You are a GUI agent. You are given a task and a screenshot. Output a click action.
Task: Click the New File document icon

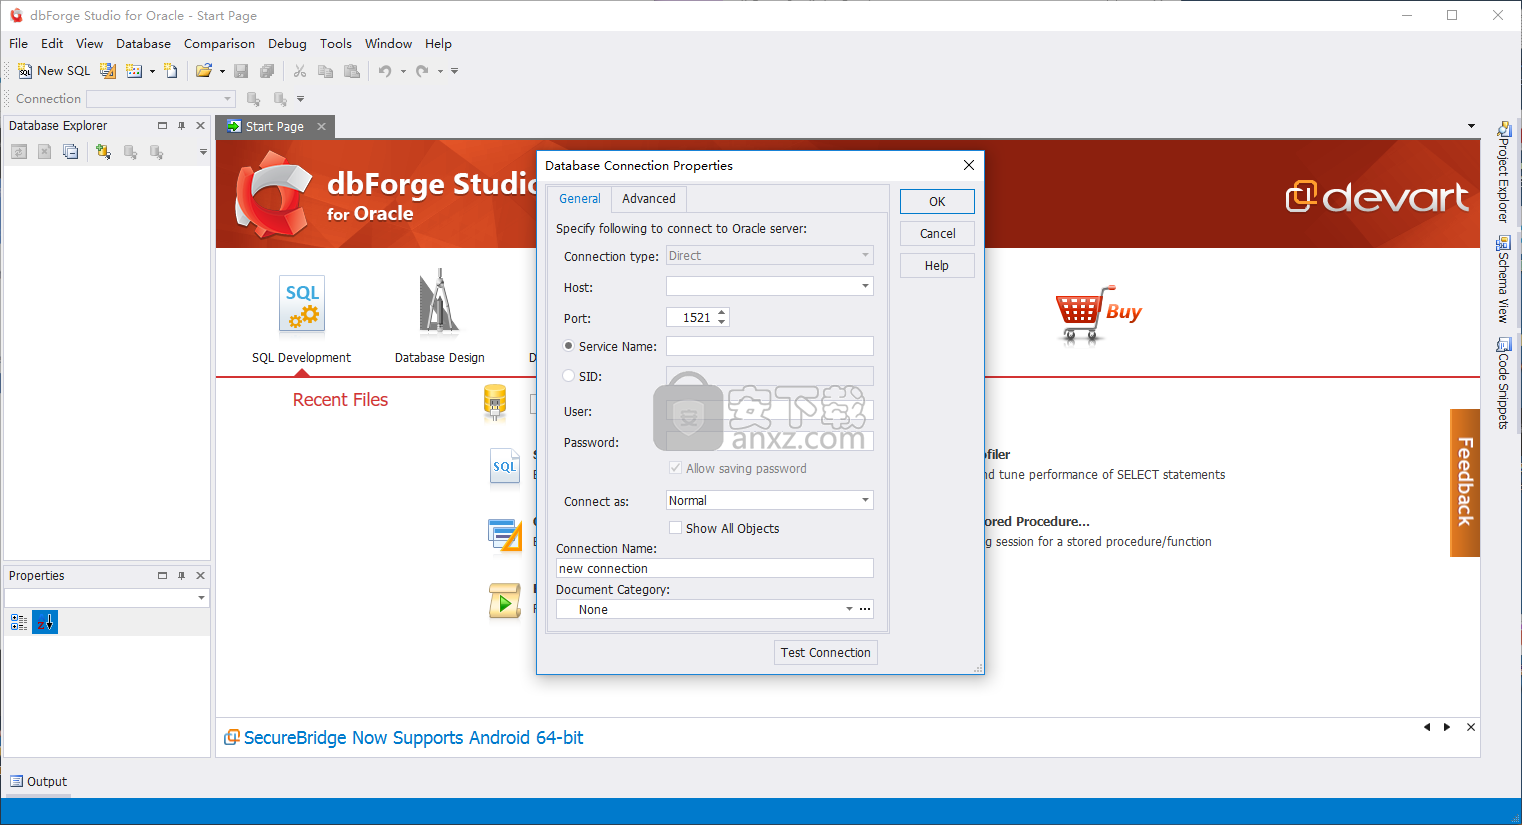171,71
